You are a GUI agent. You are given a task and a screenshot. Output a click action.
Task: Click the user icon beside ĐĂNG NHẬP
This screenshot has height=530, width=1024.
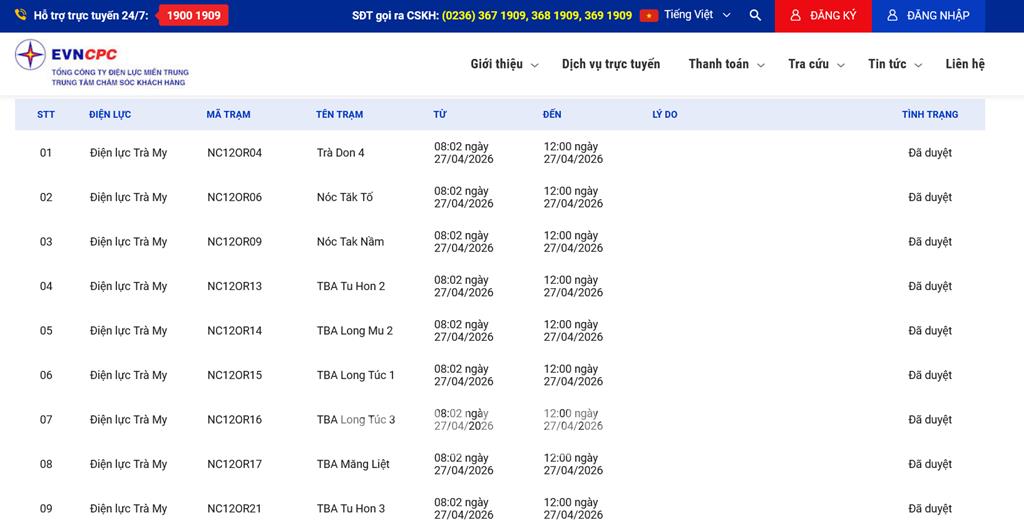893,16
